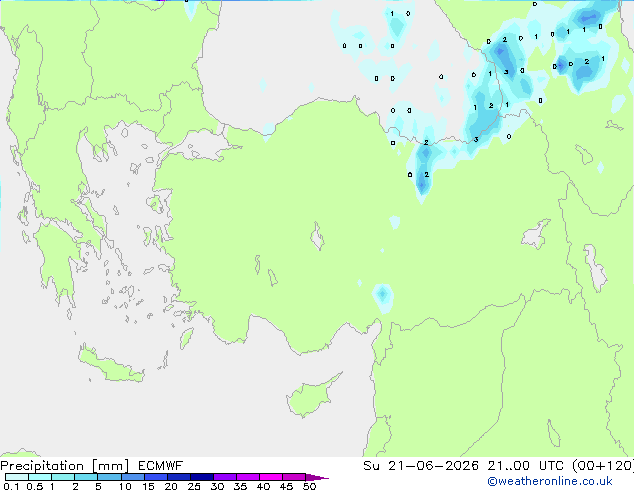This screenshot has height=490, width=634.
Task: Click the '0.1' legend scale label
Action: click(11, 486)
